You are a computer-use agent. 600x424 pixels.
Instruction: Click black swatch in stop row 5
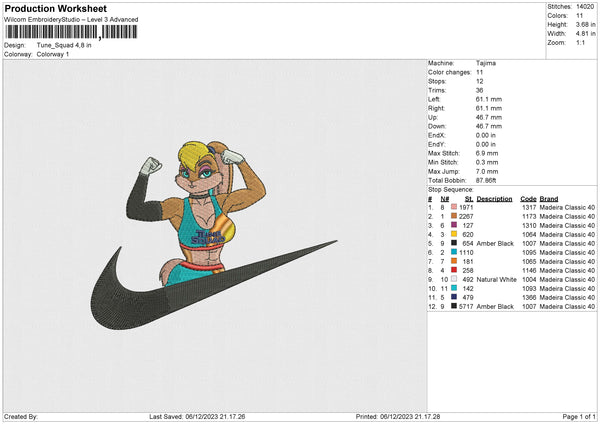tap(454, 243)
